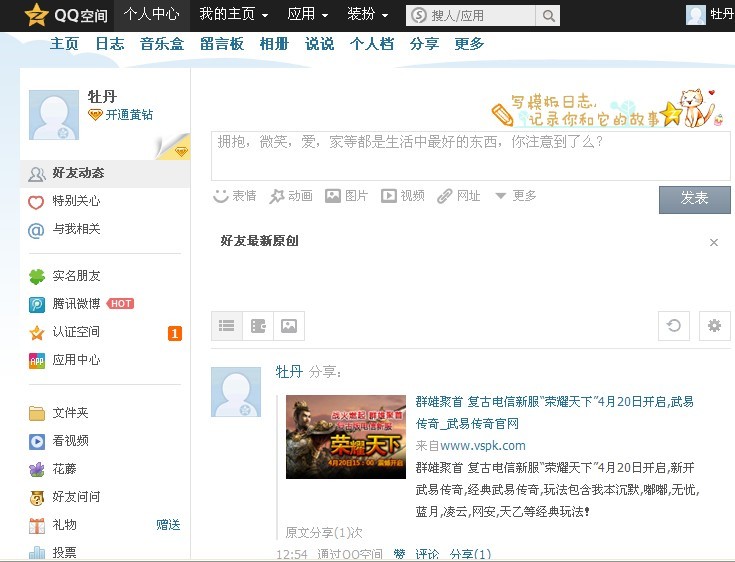Click the 原文分享(1)次 text
Screen dimensions: 735x562
tap(324, 532)
